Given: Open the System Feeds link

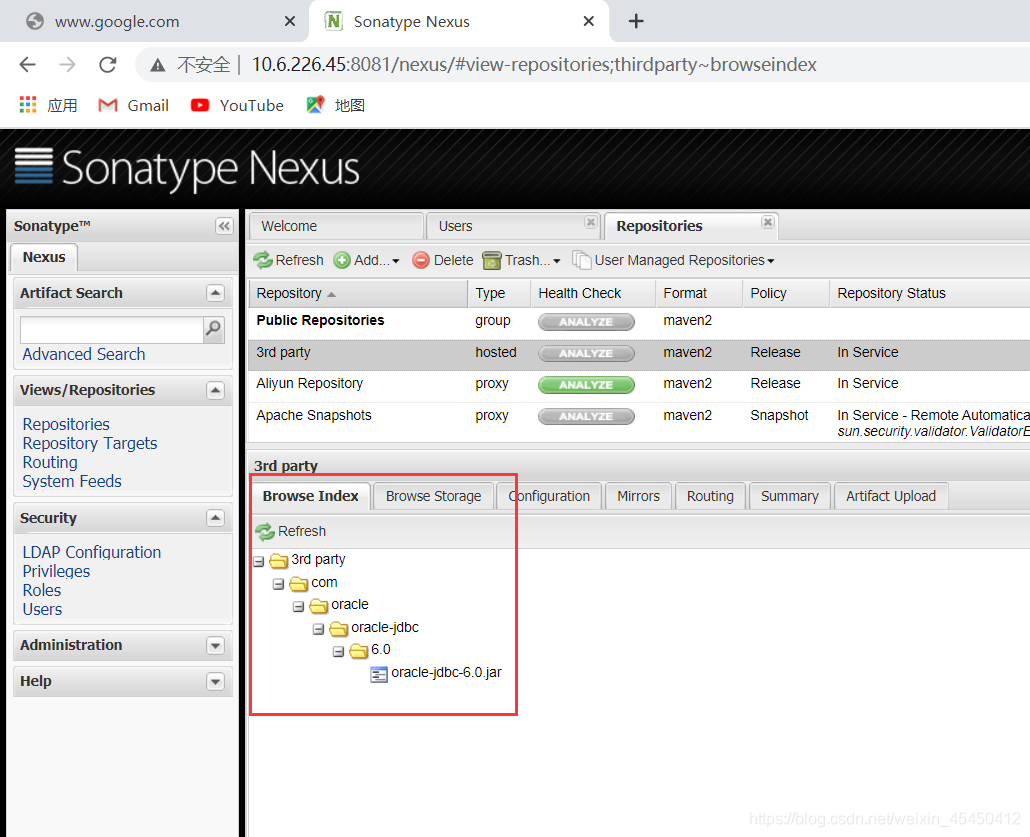Looking at the screenshot, I should (x=72, y=482).
